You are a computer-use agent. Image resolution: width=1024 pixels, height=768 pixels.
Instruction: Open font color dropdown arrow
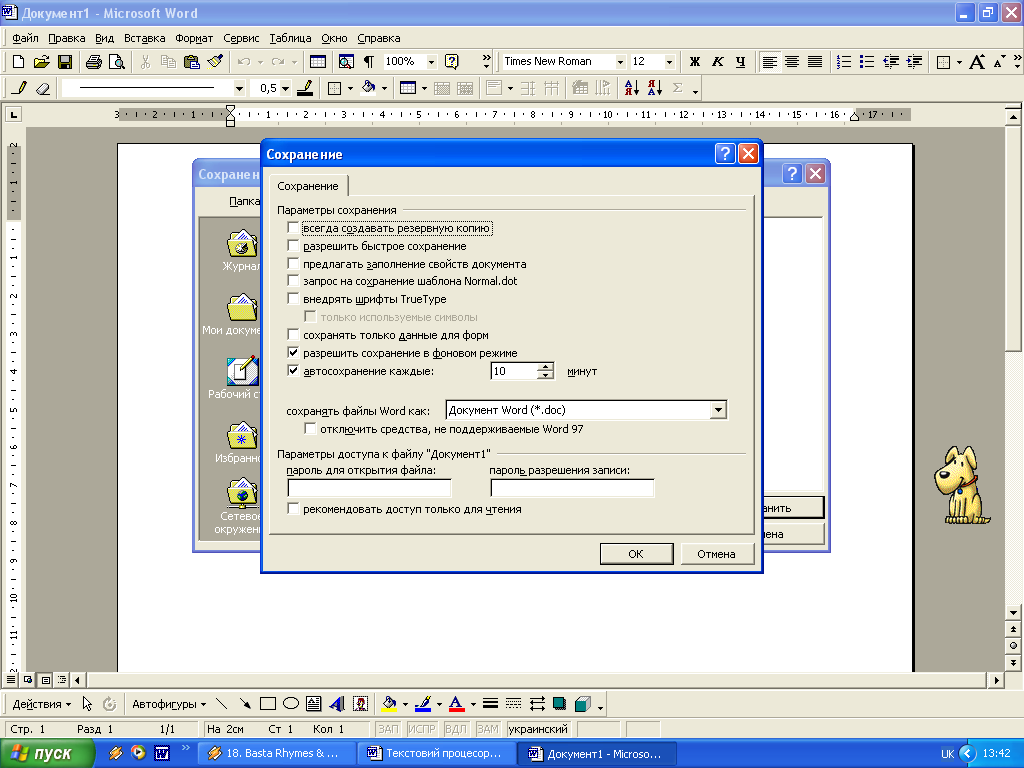(x=473, y=704)
